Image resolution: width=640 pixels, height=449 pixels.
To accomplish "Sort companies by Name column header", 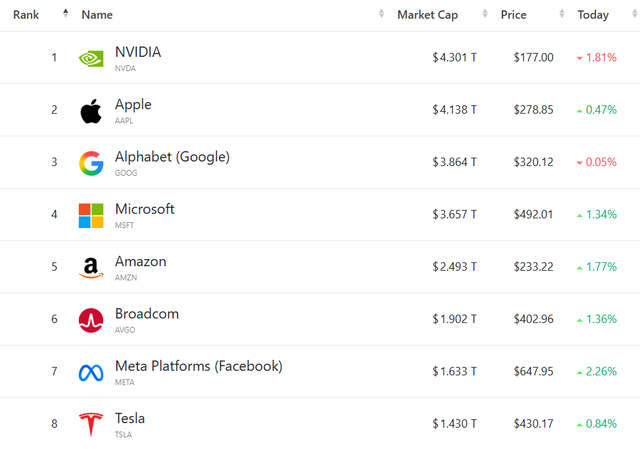I will point(97,15).
